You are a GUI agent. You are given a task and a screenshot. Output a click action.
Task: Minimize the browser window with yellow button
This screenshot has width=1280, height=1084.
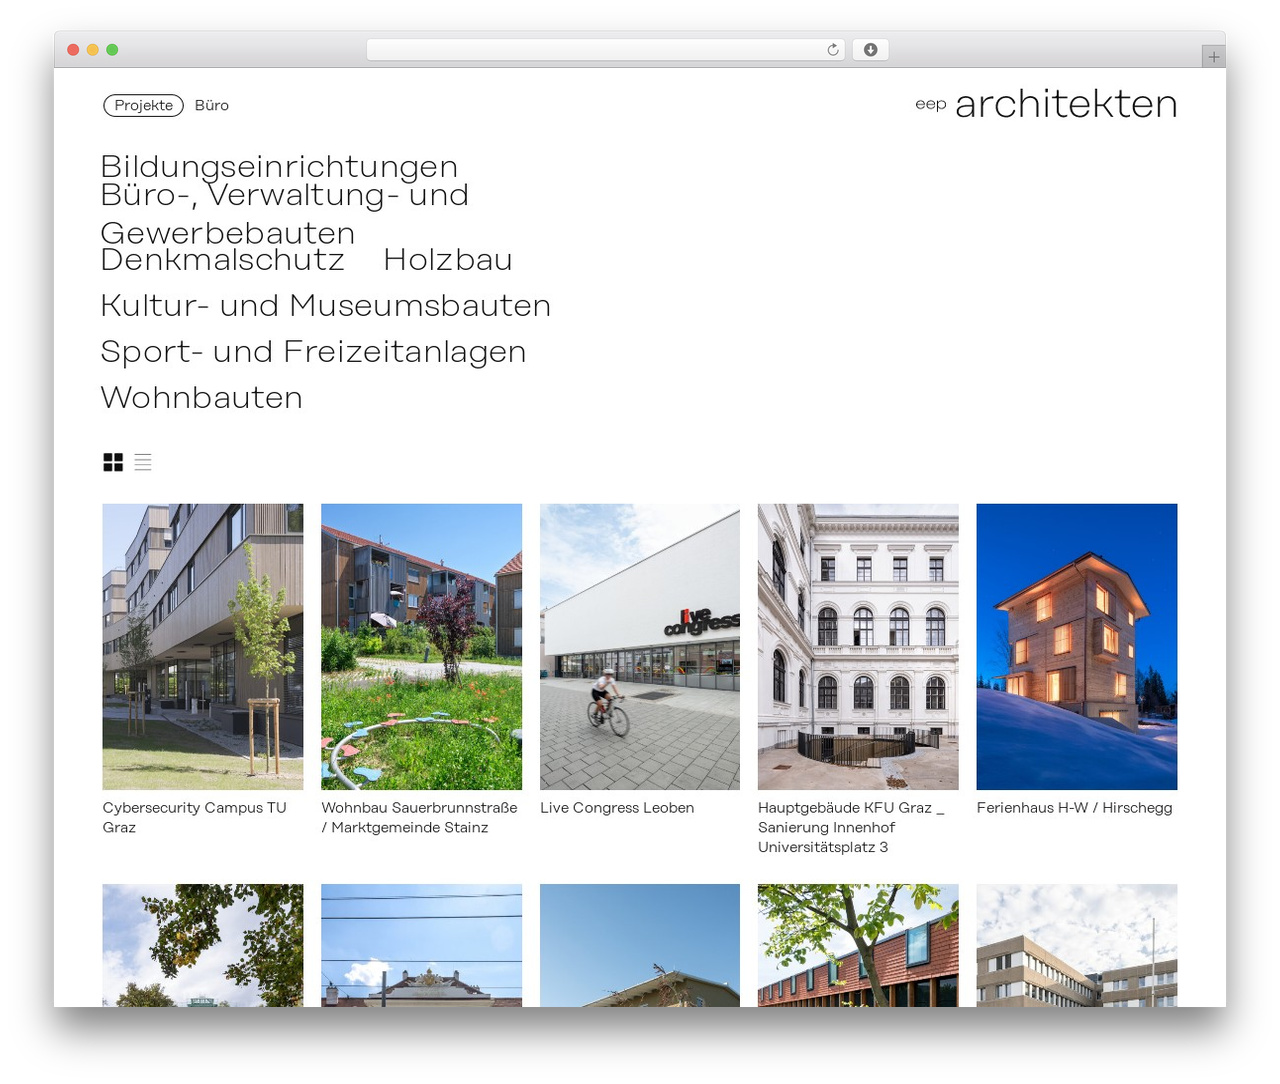[x=93, y=50]
